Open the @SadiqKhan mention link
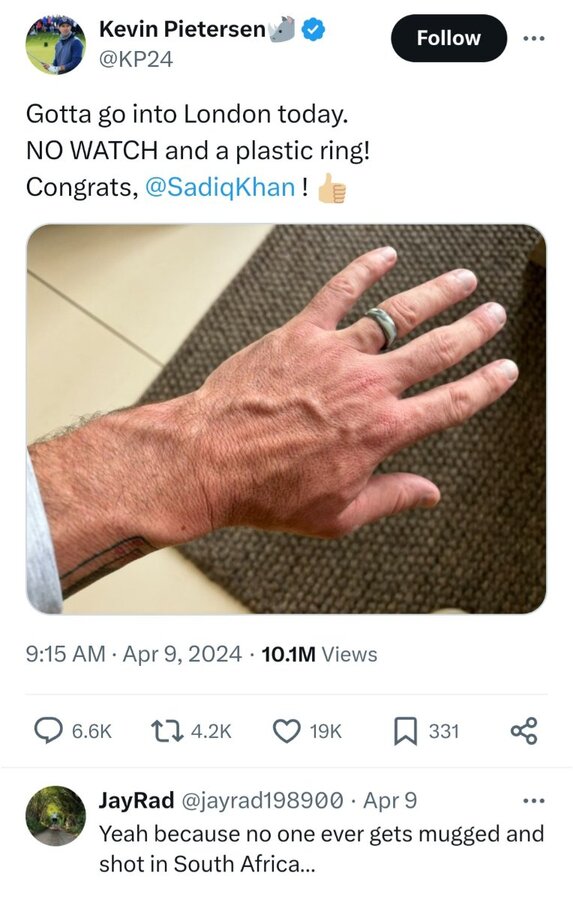The image size is (573, 900). coord(220,187)
